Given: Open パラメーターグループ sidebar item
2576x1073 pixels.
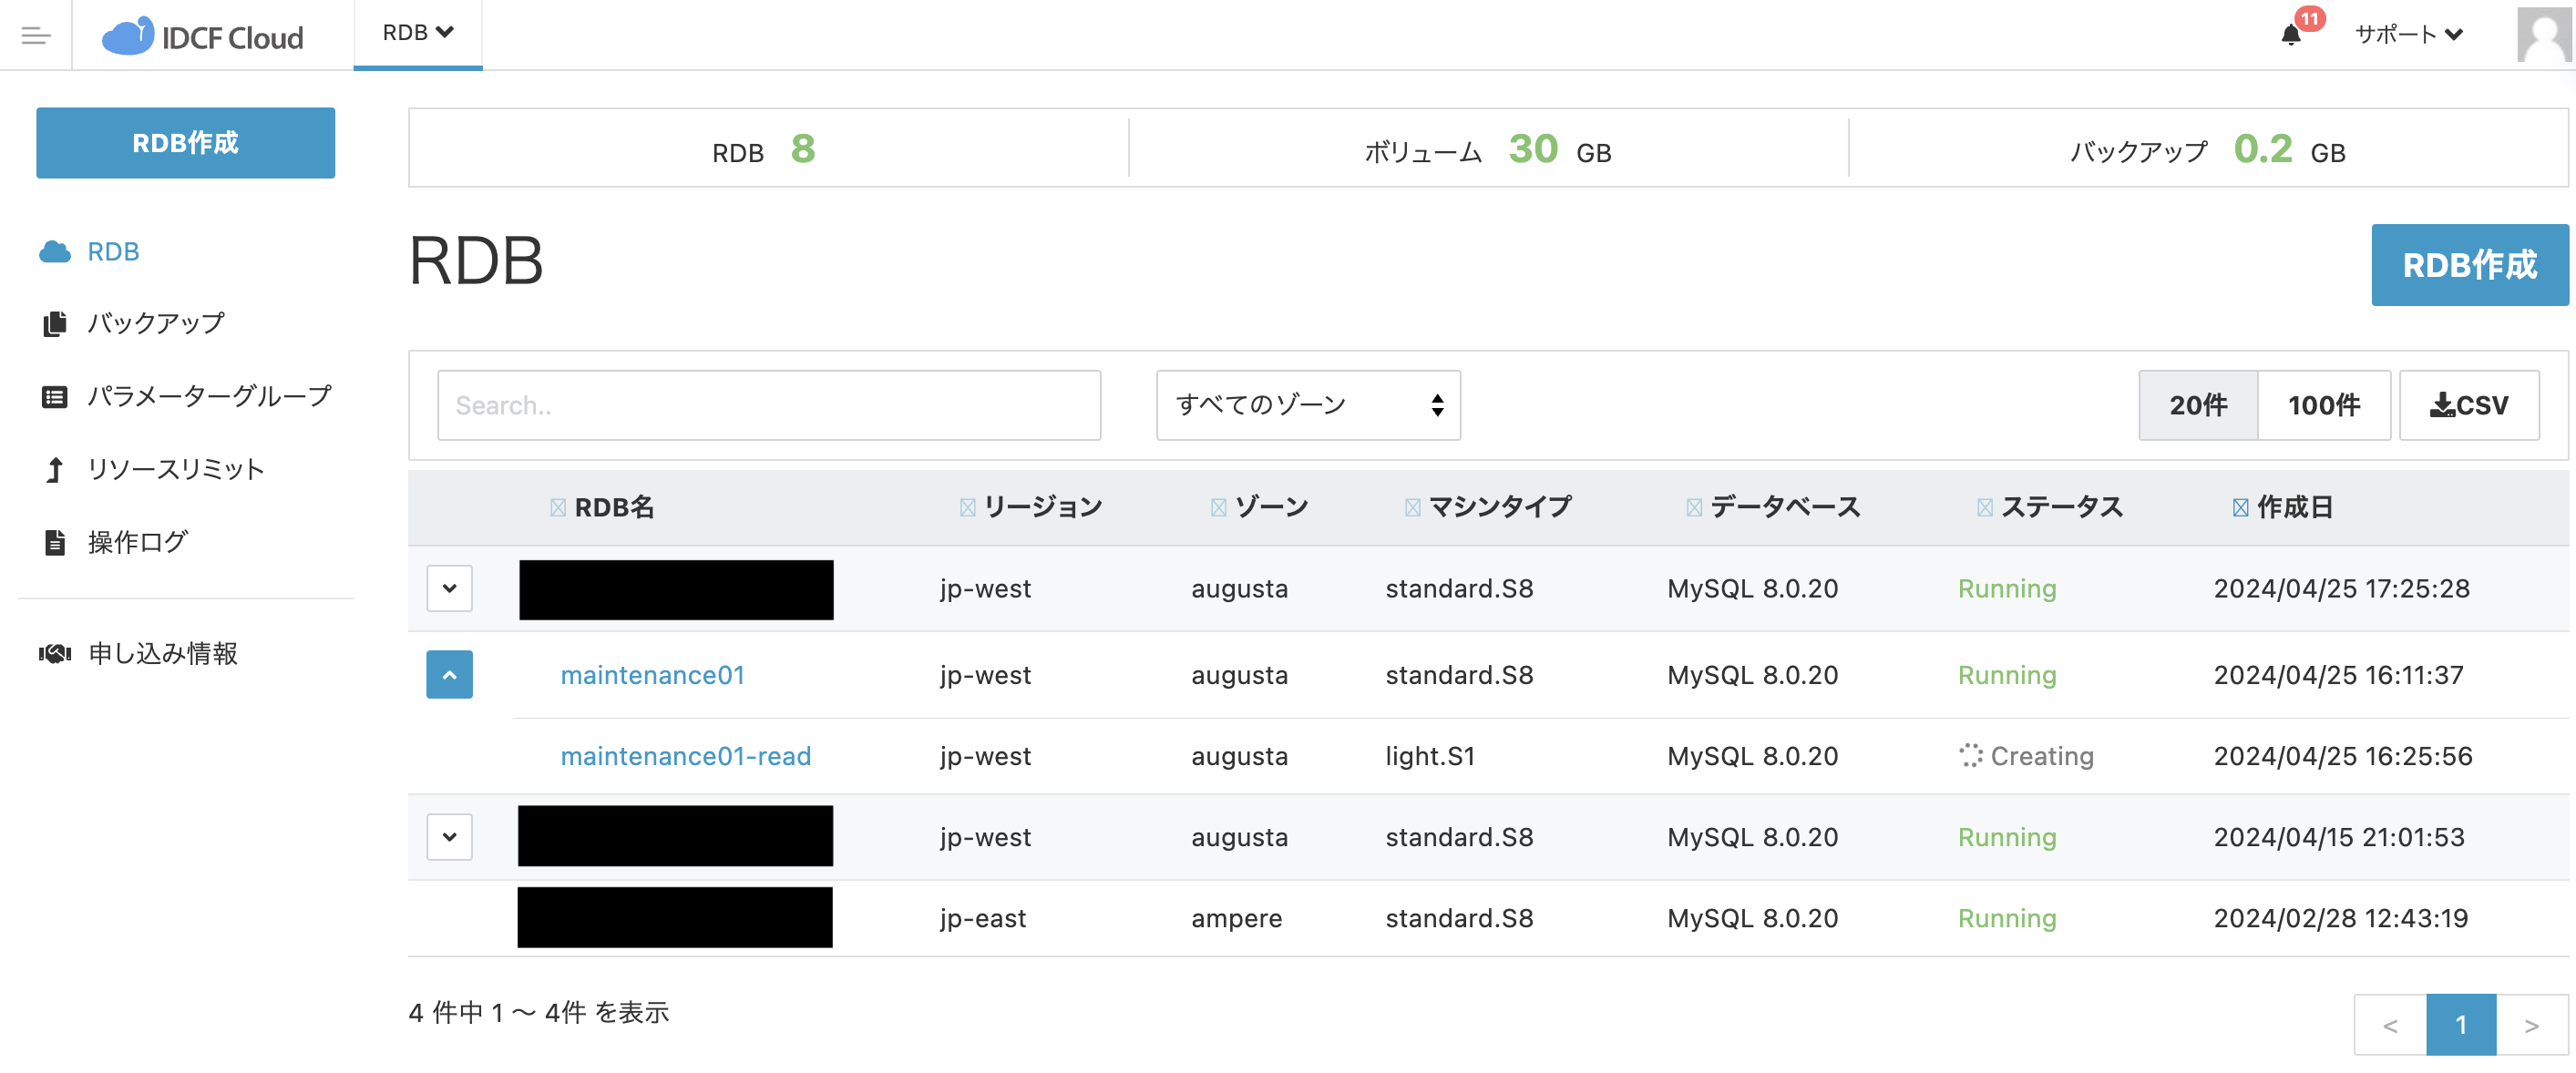Looking at the screenshot, I should click(x=208, y=396).
